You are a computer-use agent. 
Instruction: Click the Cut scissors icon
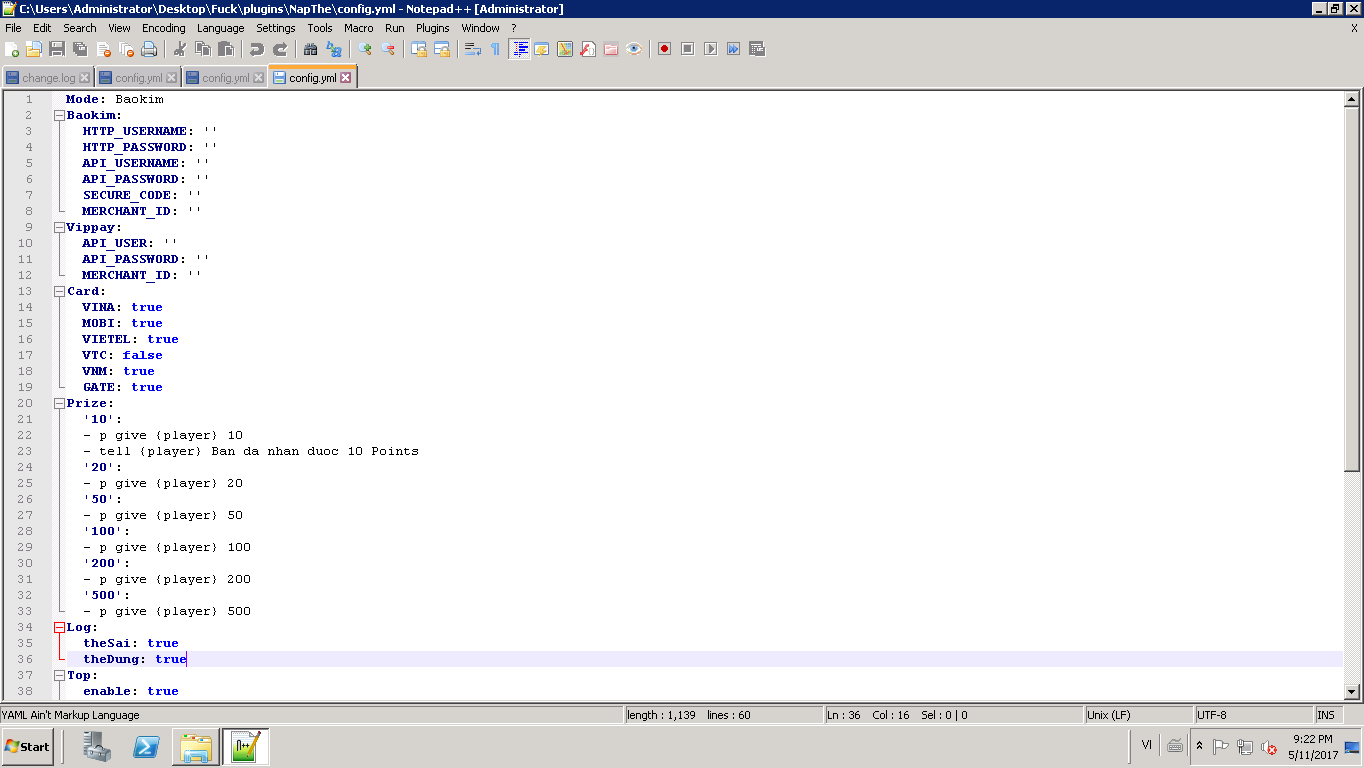pyautogui.click(x=180, y=49)
